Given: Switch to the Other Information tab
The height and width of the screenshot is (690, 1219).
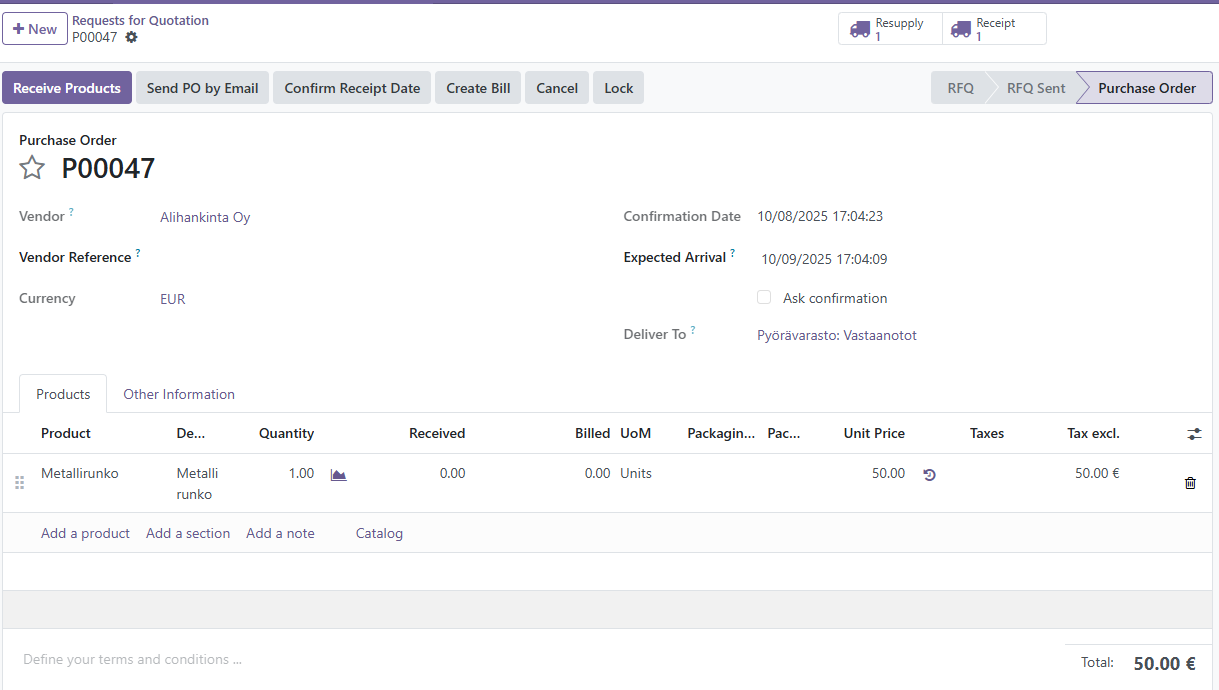Looking at the screenshot, I should 179,394.
